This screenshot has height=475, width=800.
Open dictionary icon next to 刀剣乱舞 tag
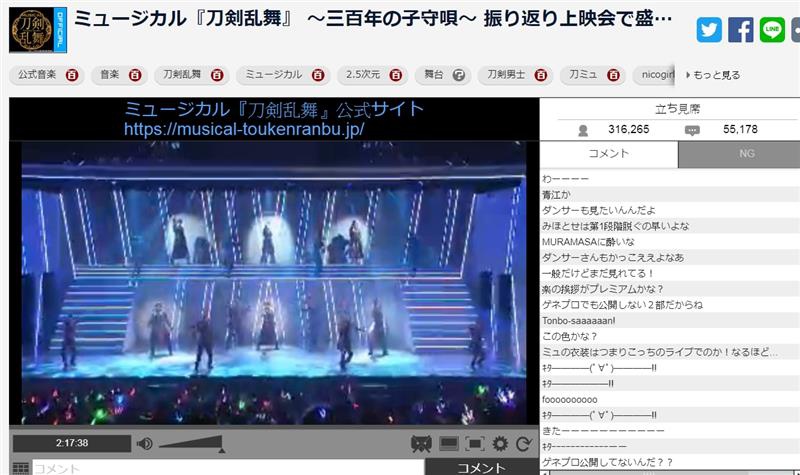217,75
